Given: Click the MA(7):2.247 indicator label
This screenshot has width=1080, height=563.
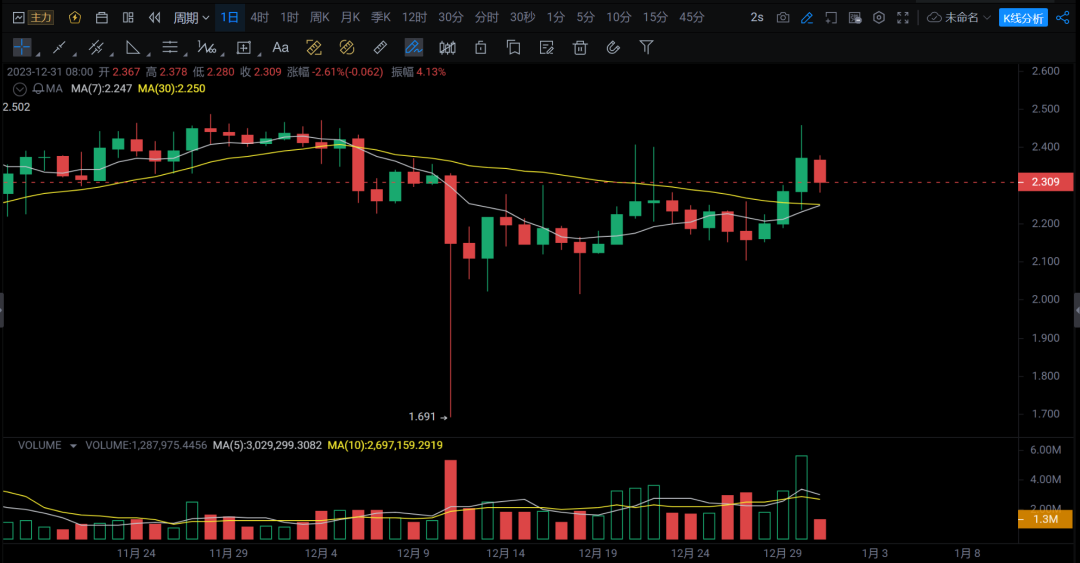Looking at the screenshot, I should 101,88.
